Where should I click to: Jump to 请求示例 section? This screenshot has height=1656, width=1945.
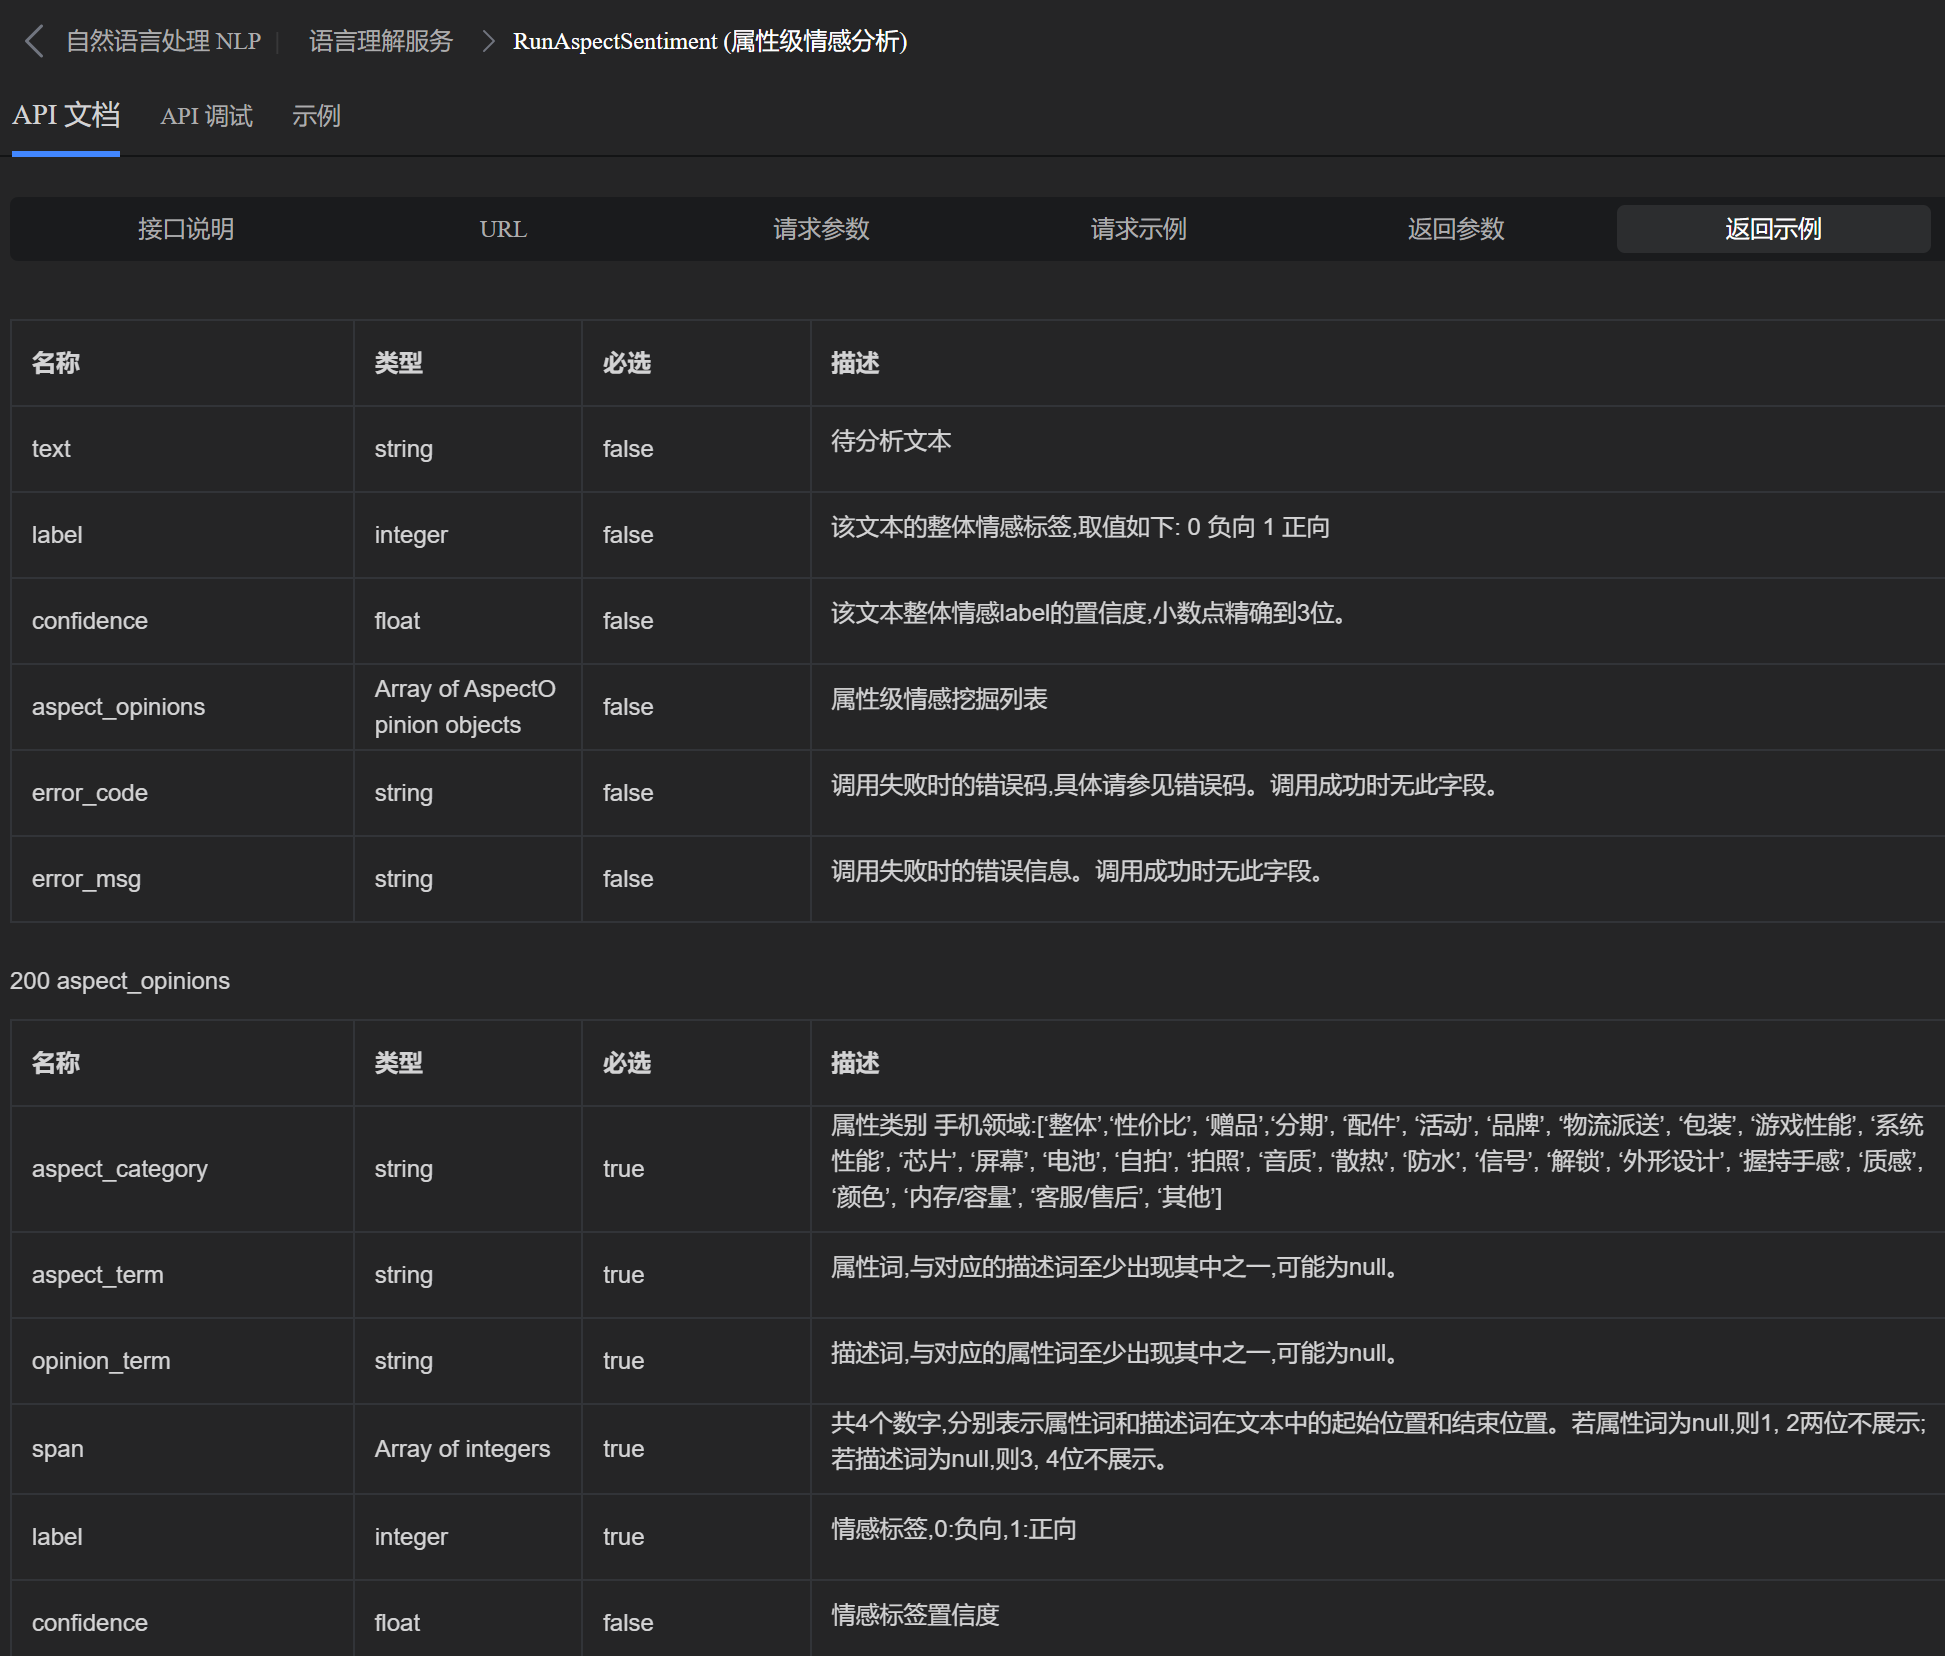pyautogui.click(x=1138, y=229)
